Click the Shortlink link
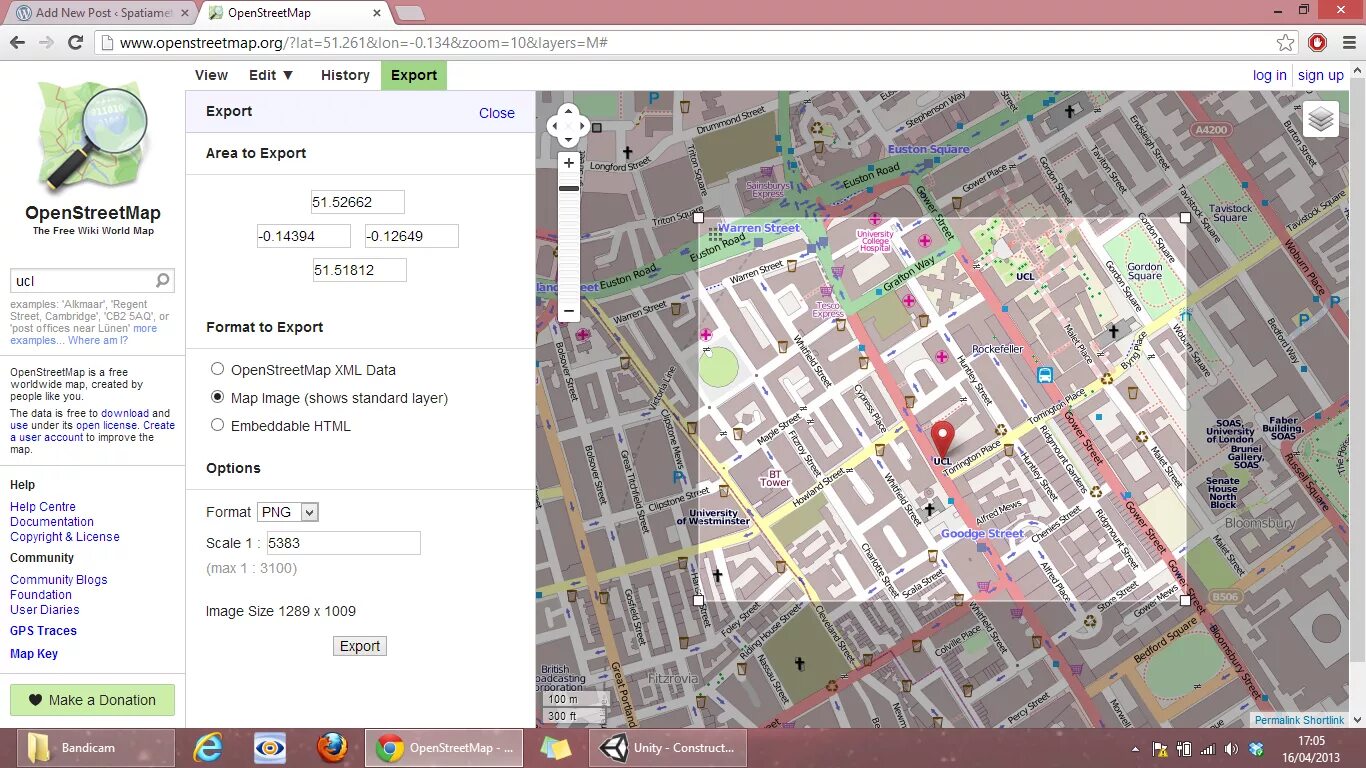Screen dimensions: 1366x768 point(1323,721)
